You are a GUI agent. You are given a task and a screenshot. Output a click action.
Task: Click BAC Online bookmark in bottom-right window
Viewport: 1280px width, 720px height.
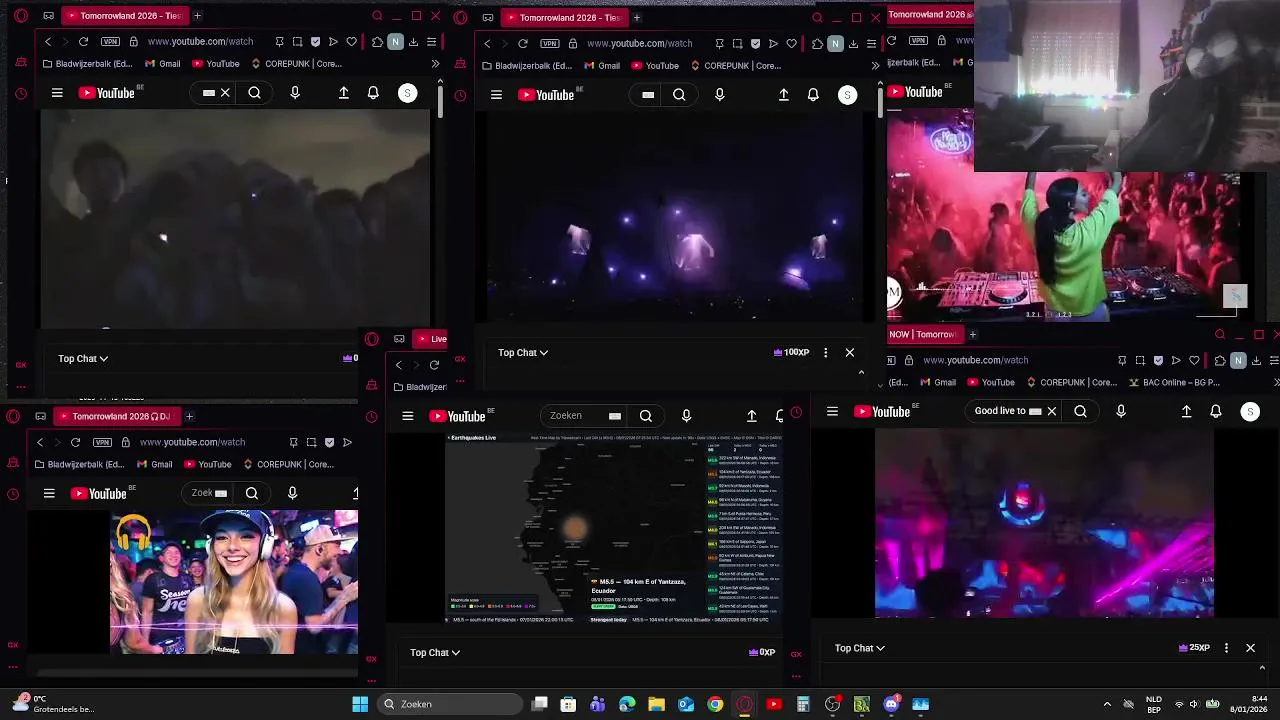pyautogui.click(x=1176, y=382)
